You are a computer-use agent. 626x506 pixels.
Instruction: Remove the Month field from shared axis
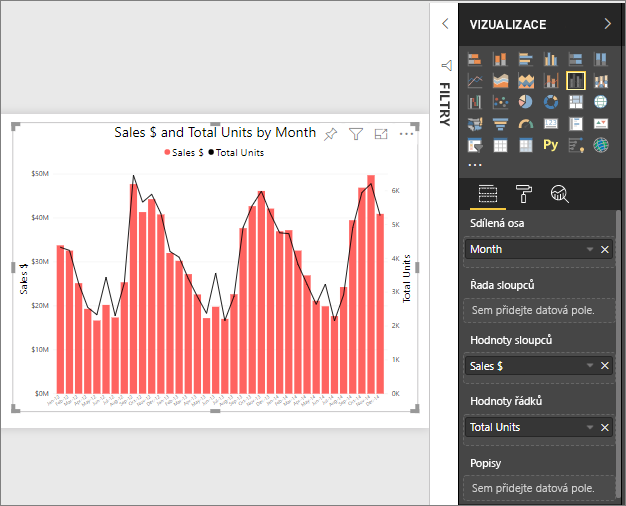pos(604,249)
